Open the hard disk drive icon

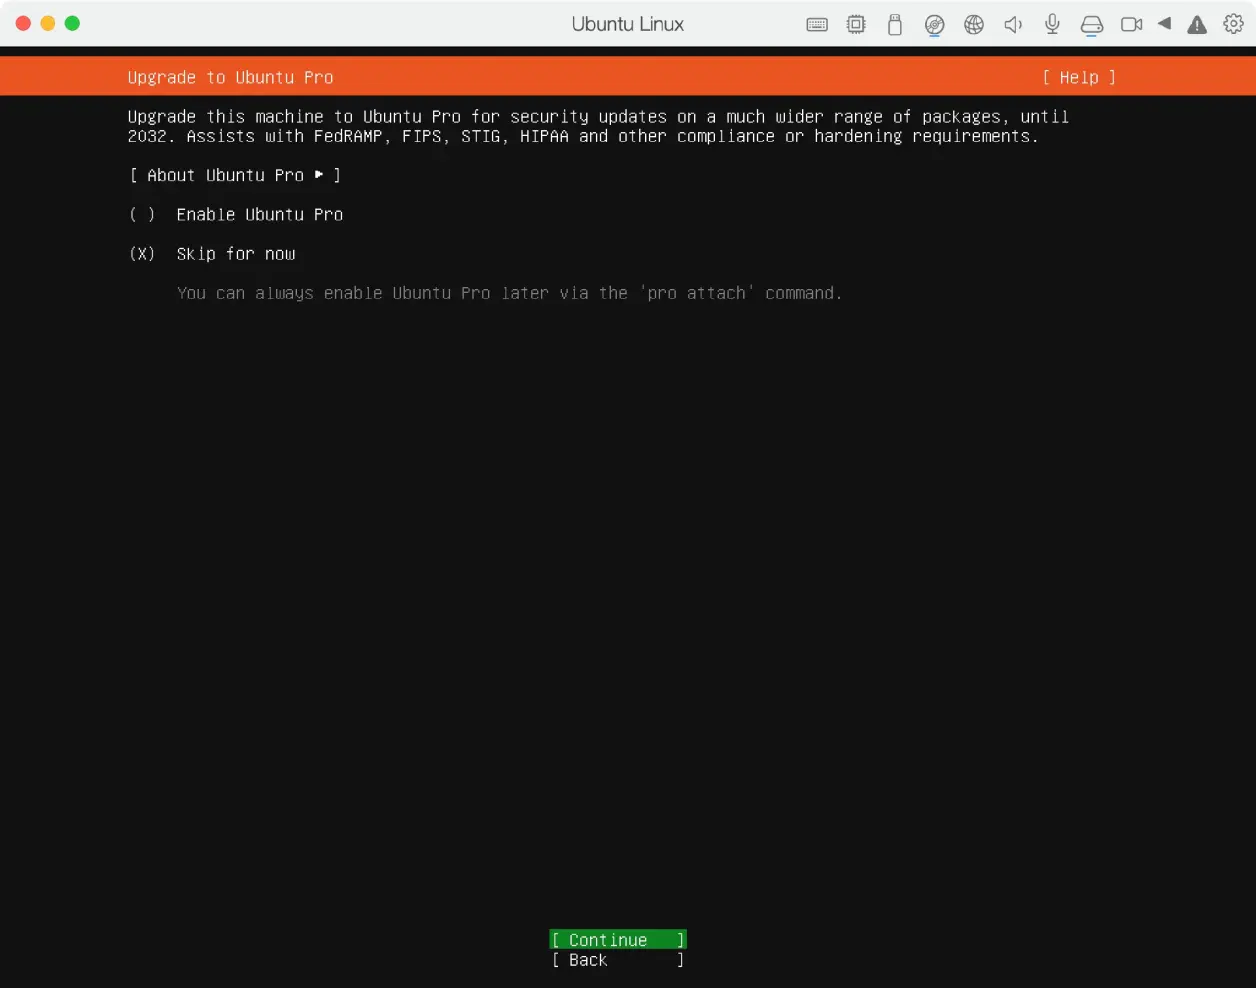click(1092, 25)
